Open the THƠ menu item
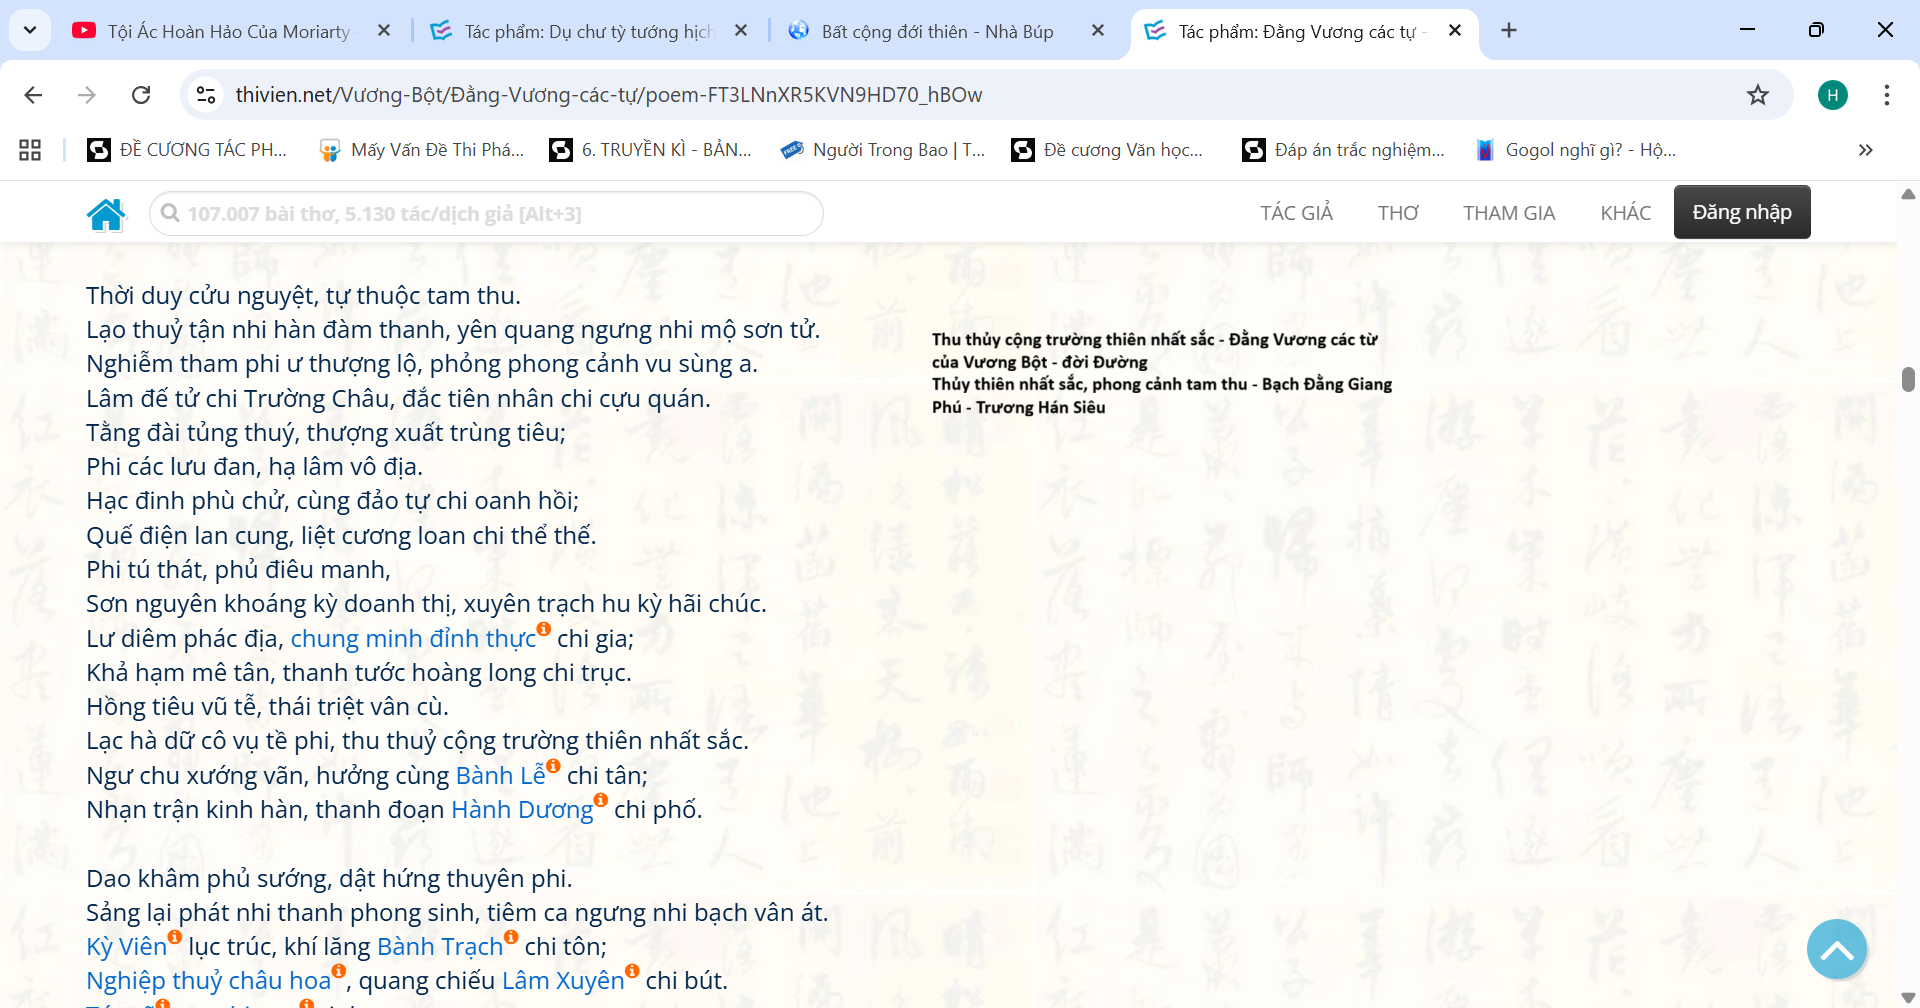1920x1008 pixels. point(1397,213)
